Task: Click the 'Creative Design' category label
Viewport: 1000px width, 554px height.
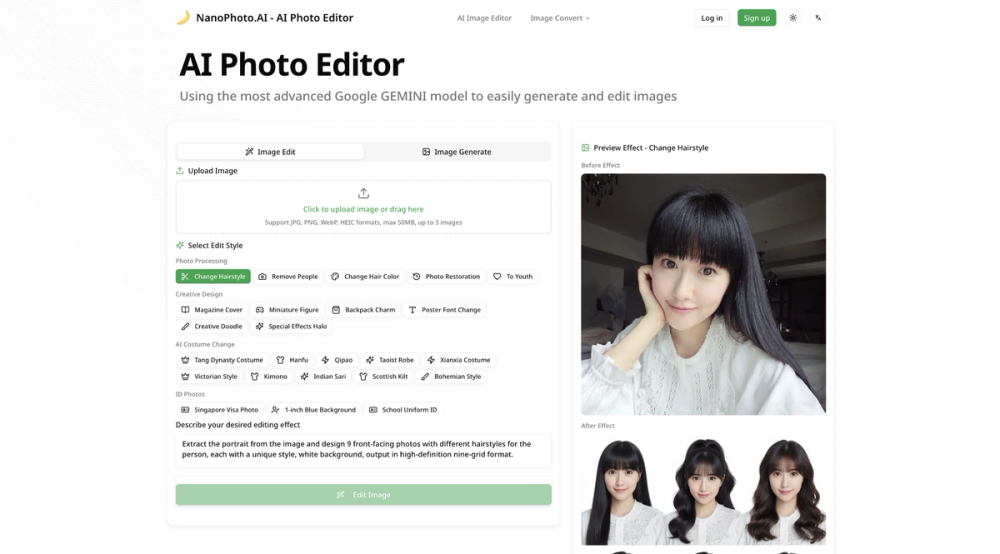Action: pyautogui.click(x=198, y=295)
